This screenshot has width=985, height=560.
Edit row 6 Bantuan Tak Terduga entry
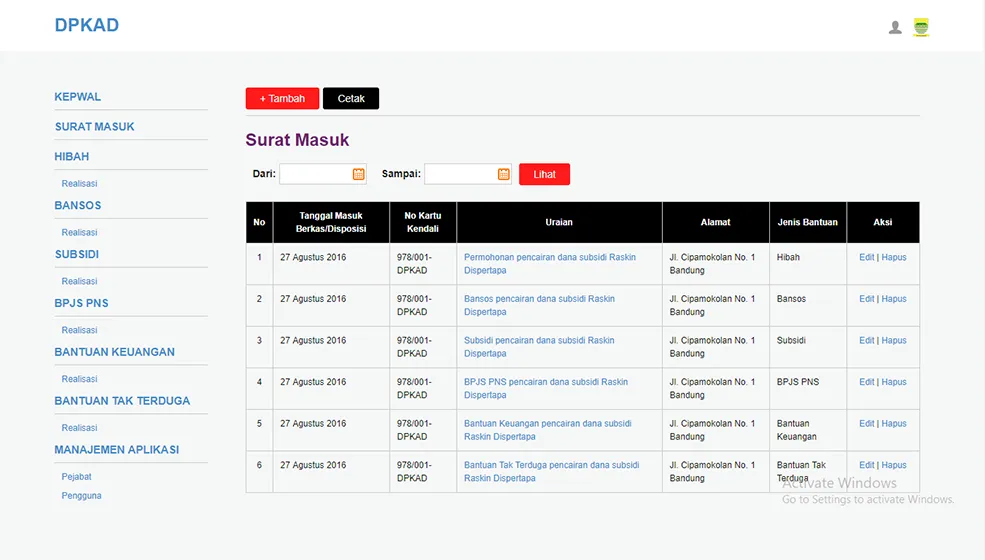[866, 465]
